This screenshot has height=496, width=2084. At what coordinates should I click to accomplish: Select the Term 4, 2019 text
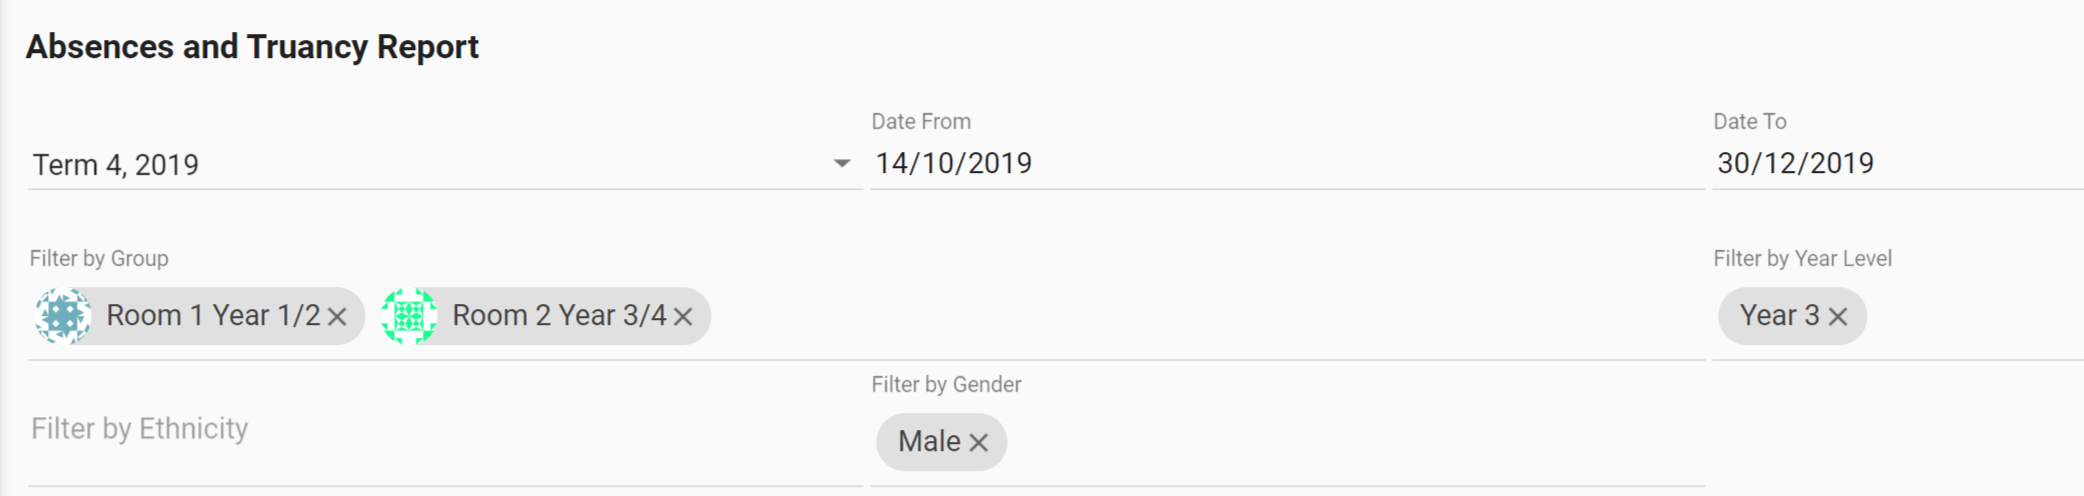[116, 165]
